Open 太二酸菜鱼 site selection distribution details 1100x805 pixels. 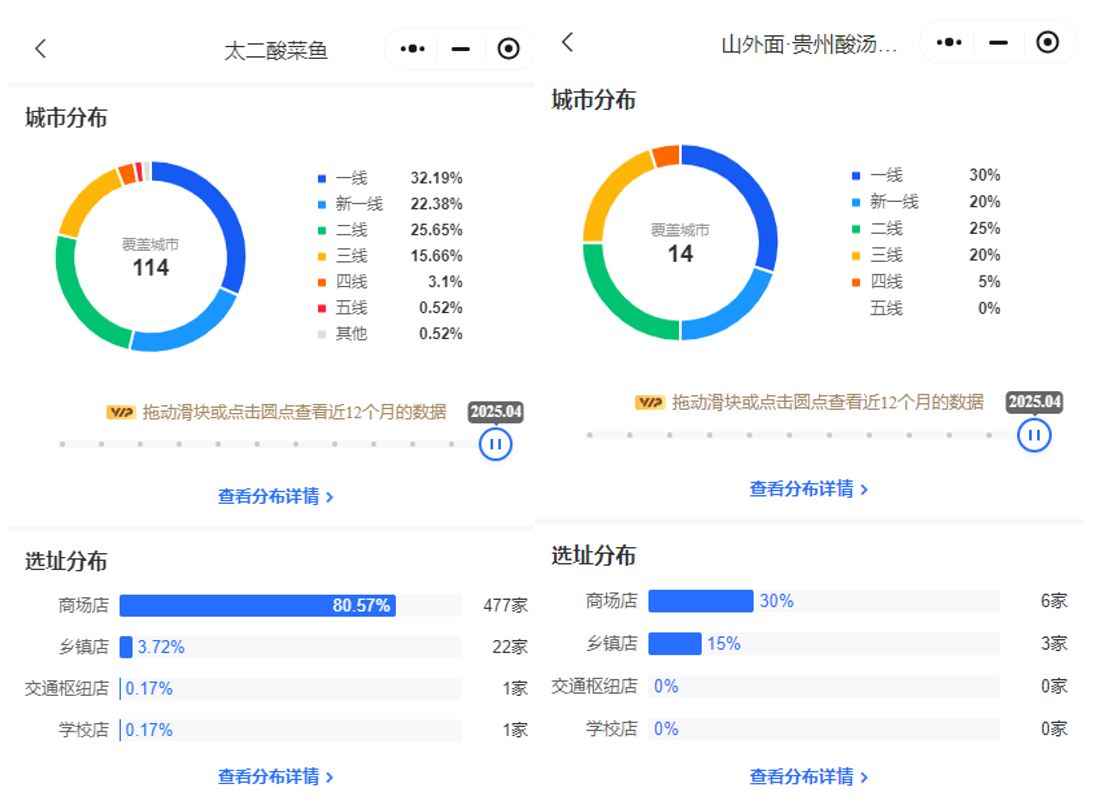tap(275, 776)
